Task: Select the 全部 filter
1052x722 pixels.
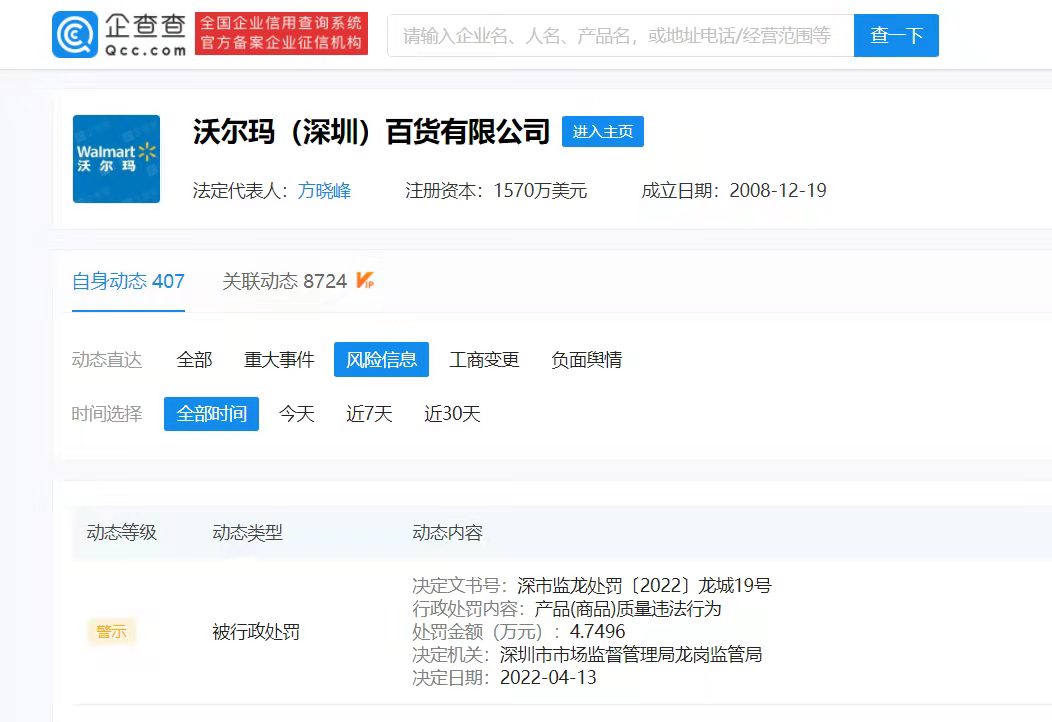Action: (195, 360)
